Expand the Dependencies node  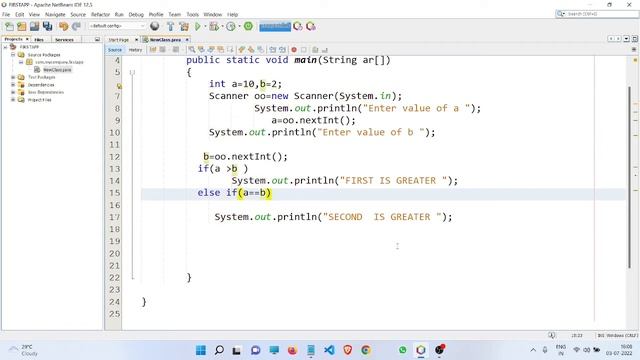click(x=13, y=85)
